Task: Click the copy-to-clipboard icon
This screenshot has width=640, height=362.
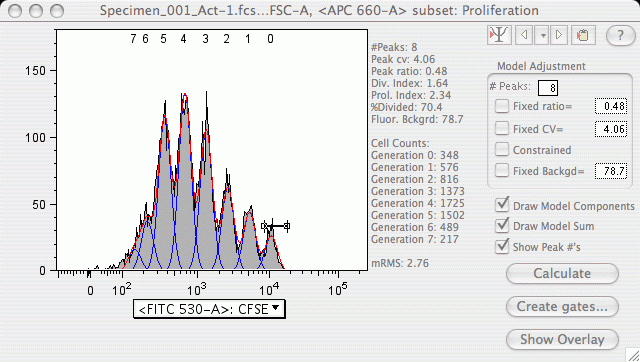Action: tap(583, 35)
